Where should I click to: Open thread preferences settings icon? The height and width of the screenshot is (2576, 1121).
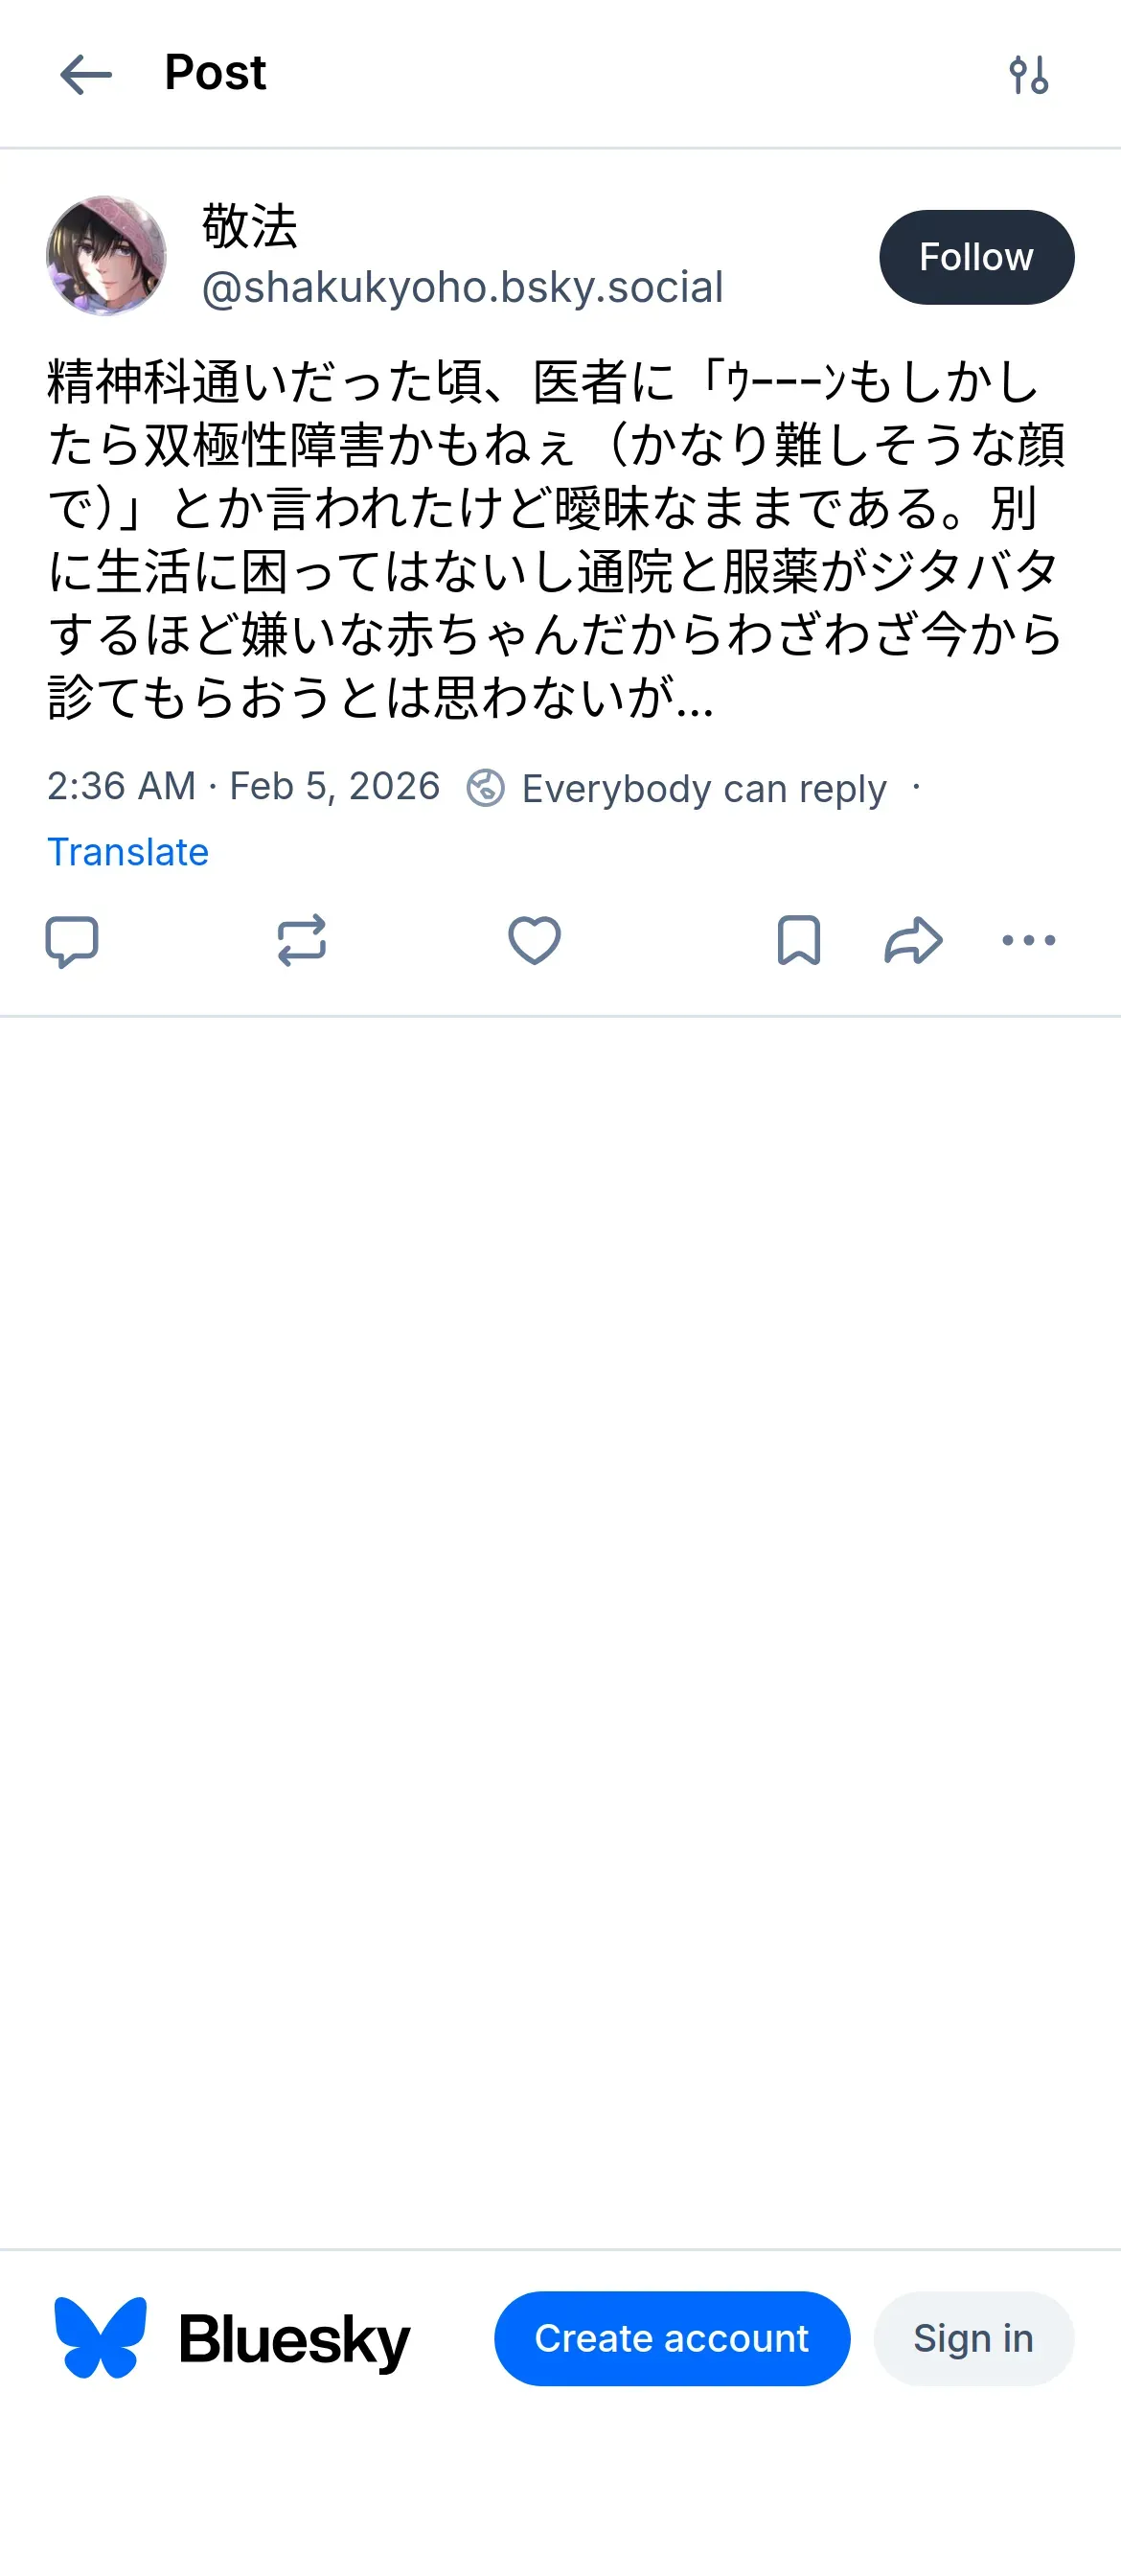coord(1028,75)
